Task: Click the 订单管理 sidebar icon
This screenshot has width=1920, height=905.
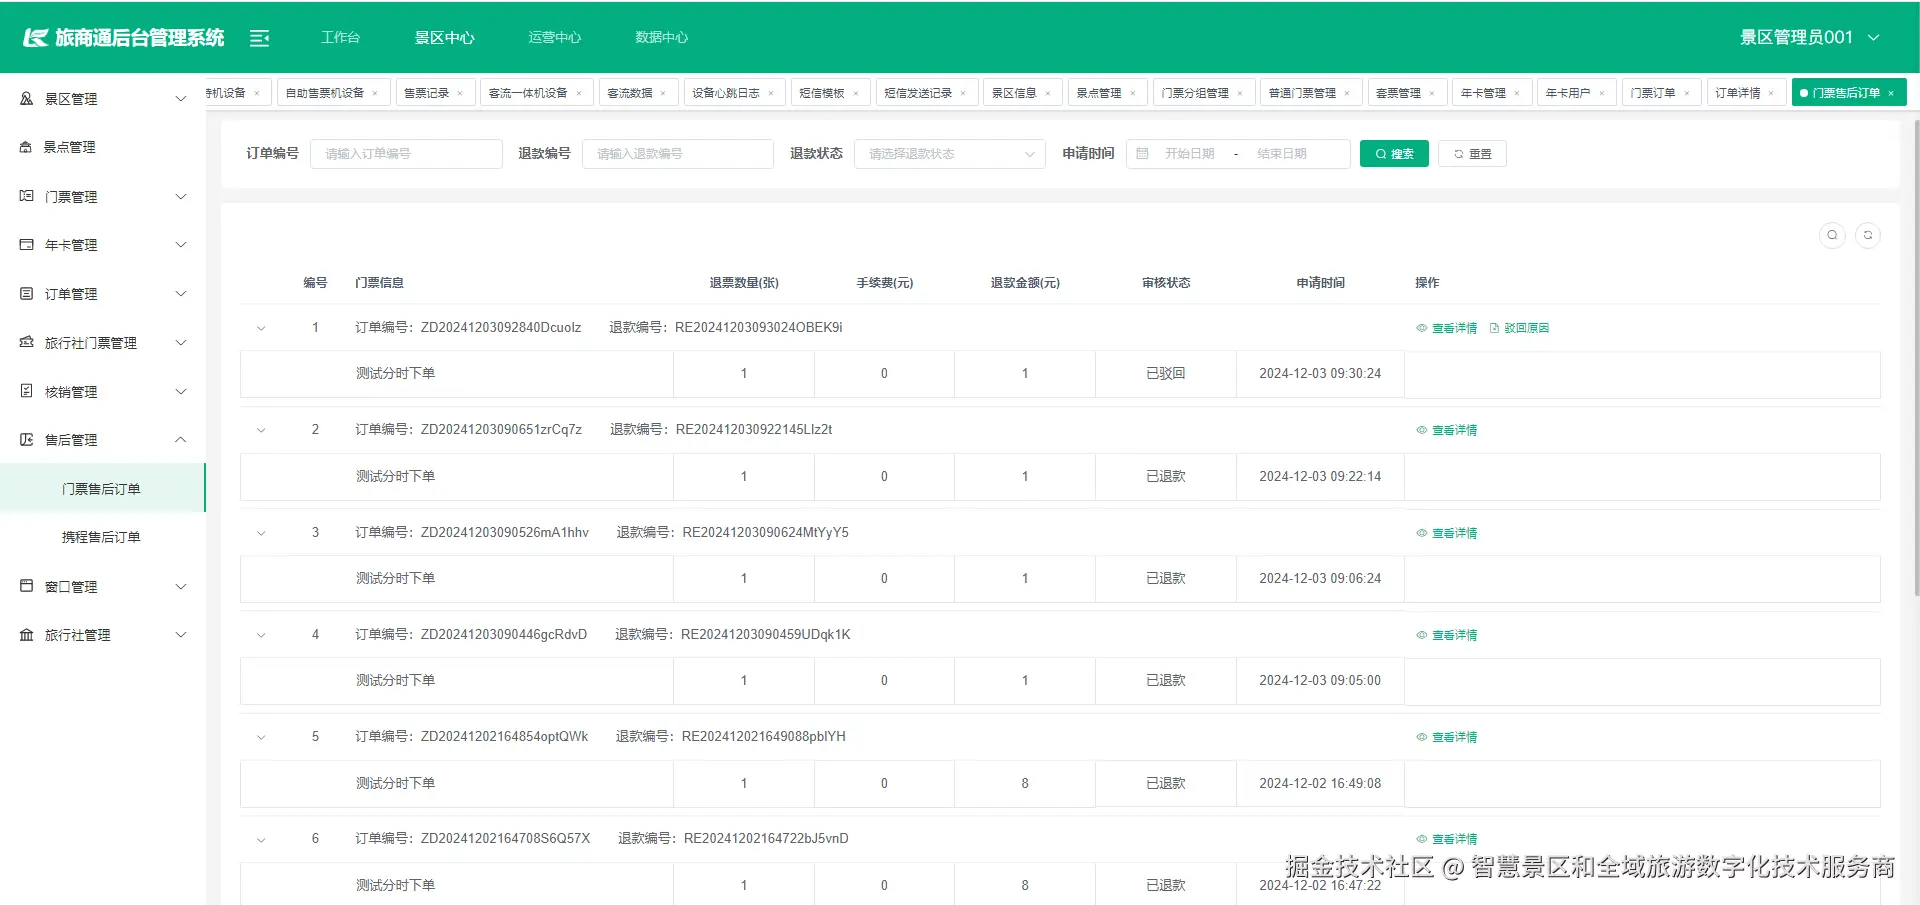Action: (x=26, y=293)
